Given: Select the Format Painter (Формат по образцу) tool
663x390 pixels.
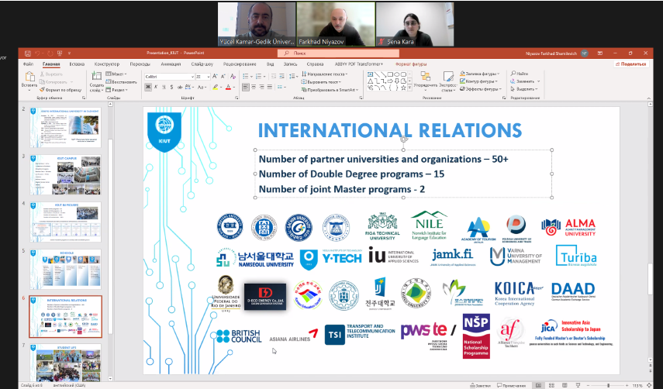Looking at the screenshot, I should [x=60, y=90].
